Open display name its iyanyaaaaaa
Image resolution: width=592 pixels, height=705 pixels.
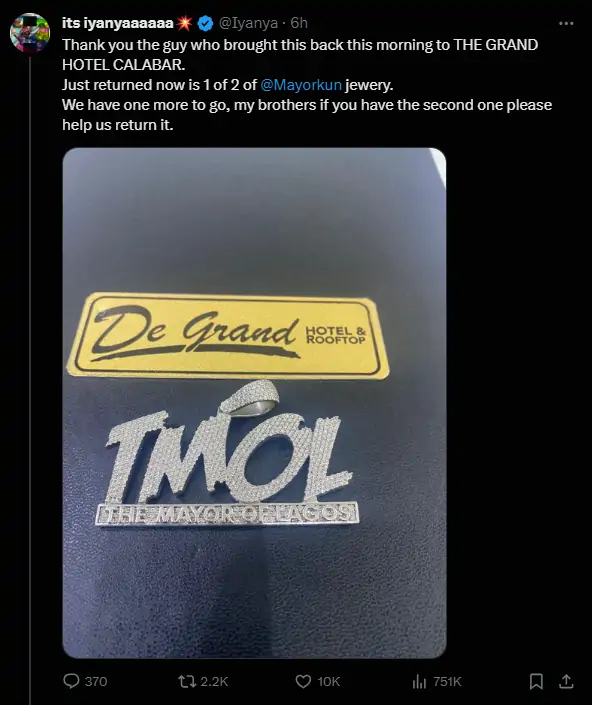tap(118, 23)
